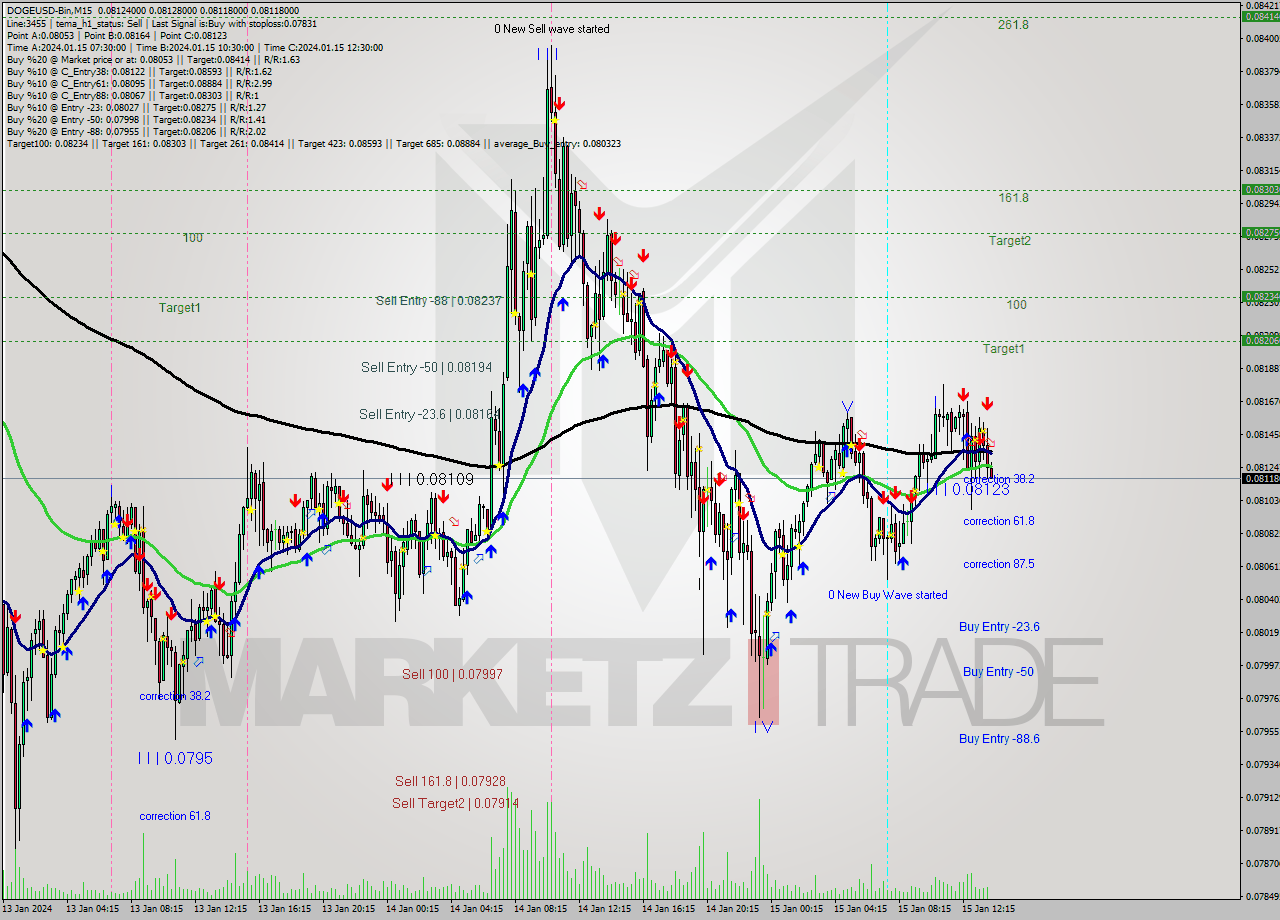
Task: Click the '13 Jan 16:15' time axis label
Action: 284,909
